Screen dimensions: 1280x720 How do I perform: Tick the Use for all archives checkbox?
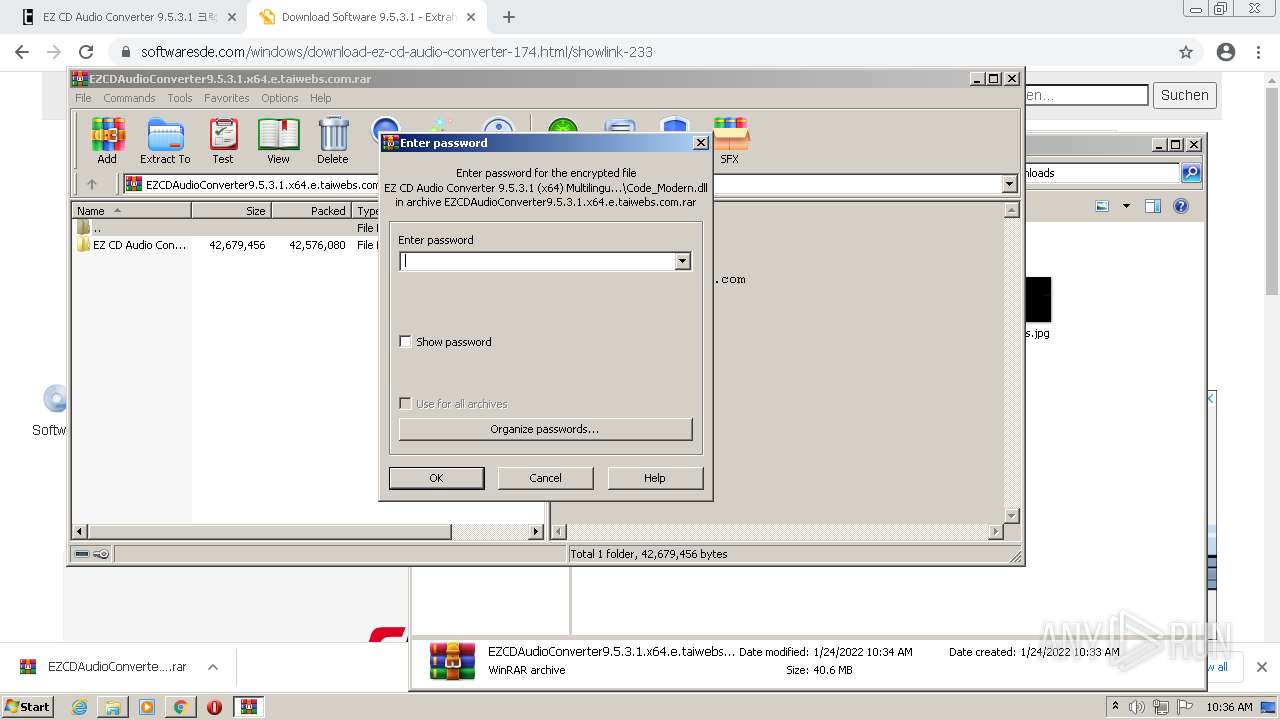point(405,404)
